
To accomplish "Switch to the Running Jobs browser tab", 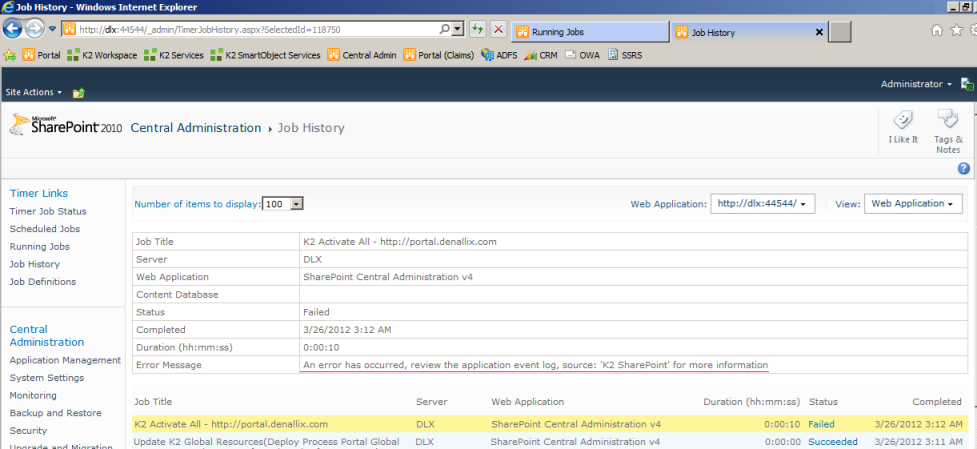I will coord(583,32).
